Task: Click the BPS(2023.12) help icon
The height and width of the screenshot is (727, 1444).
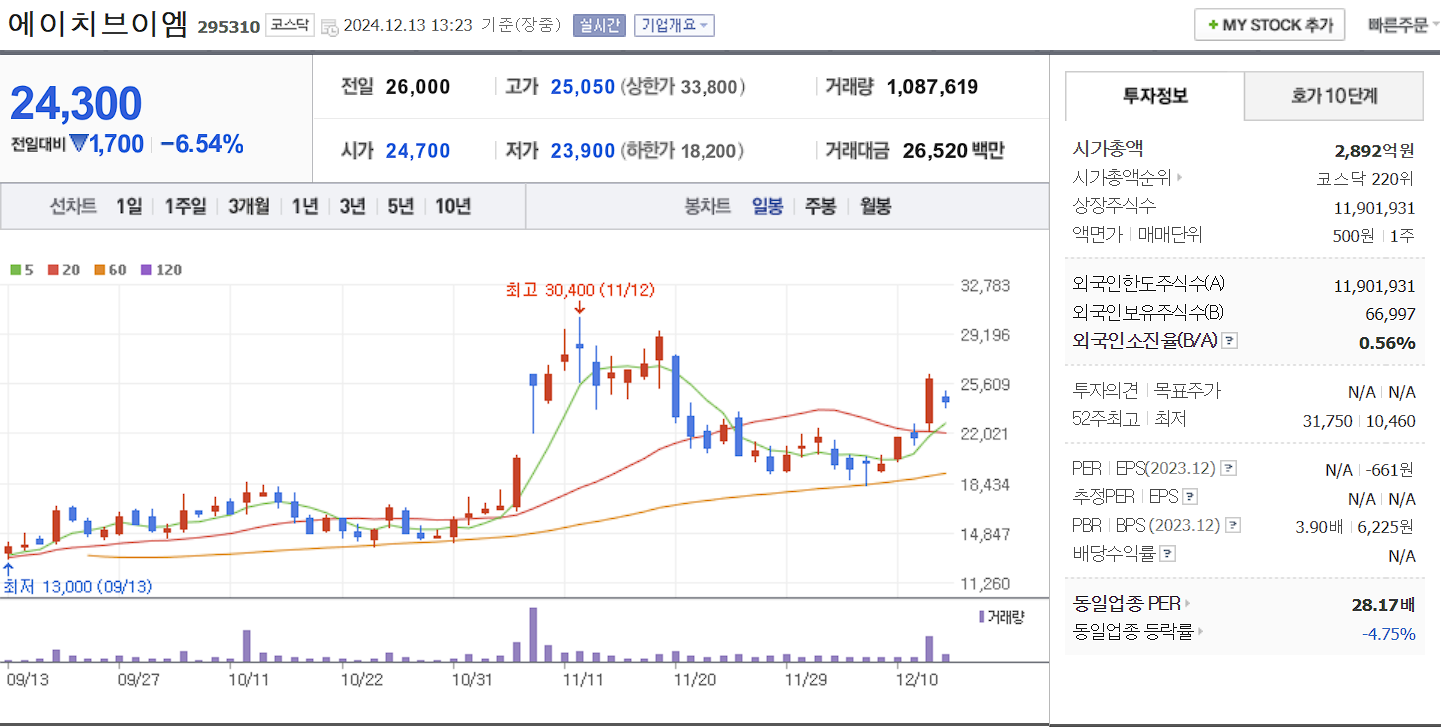Action: click(1233, 526)
